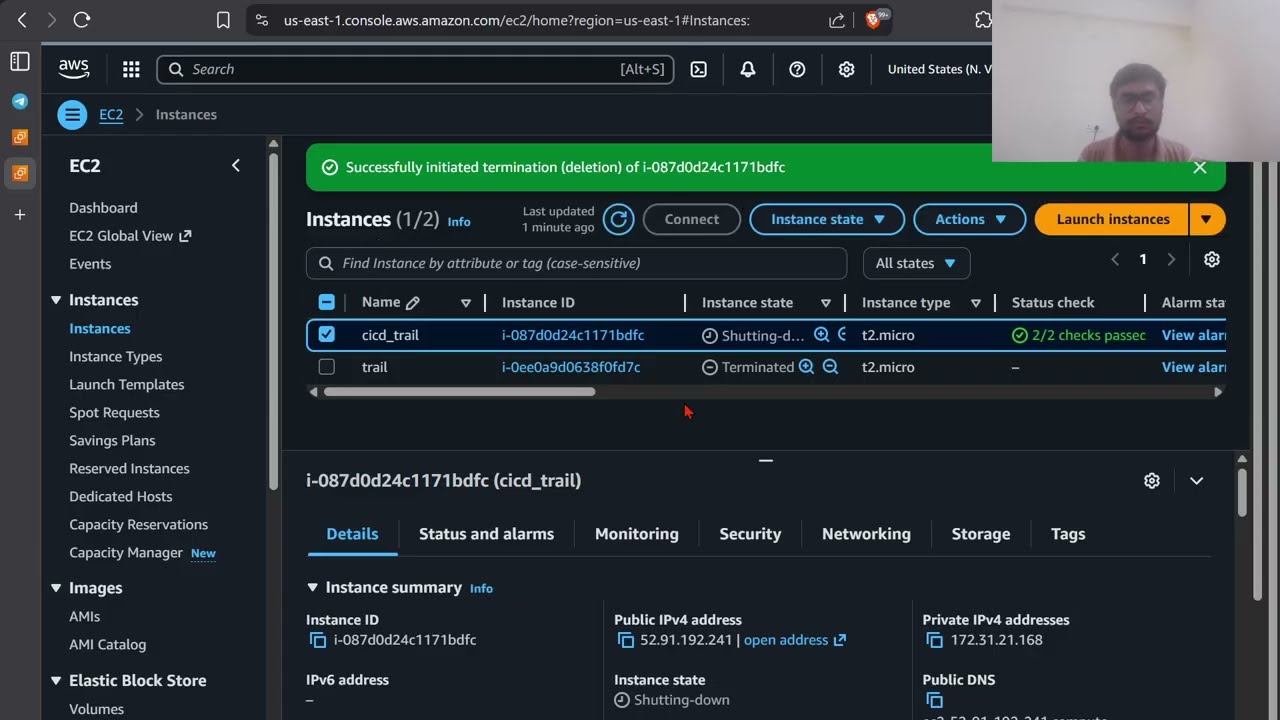
Task: Switch to the Security tab
Action: point(750,534)
